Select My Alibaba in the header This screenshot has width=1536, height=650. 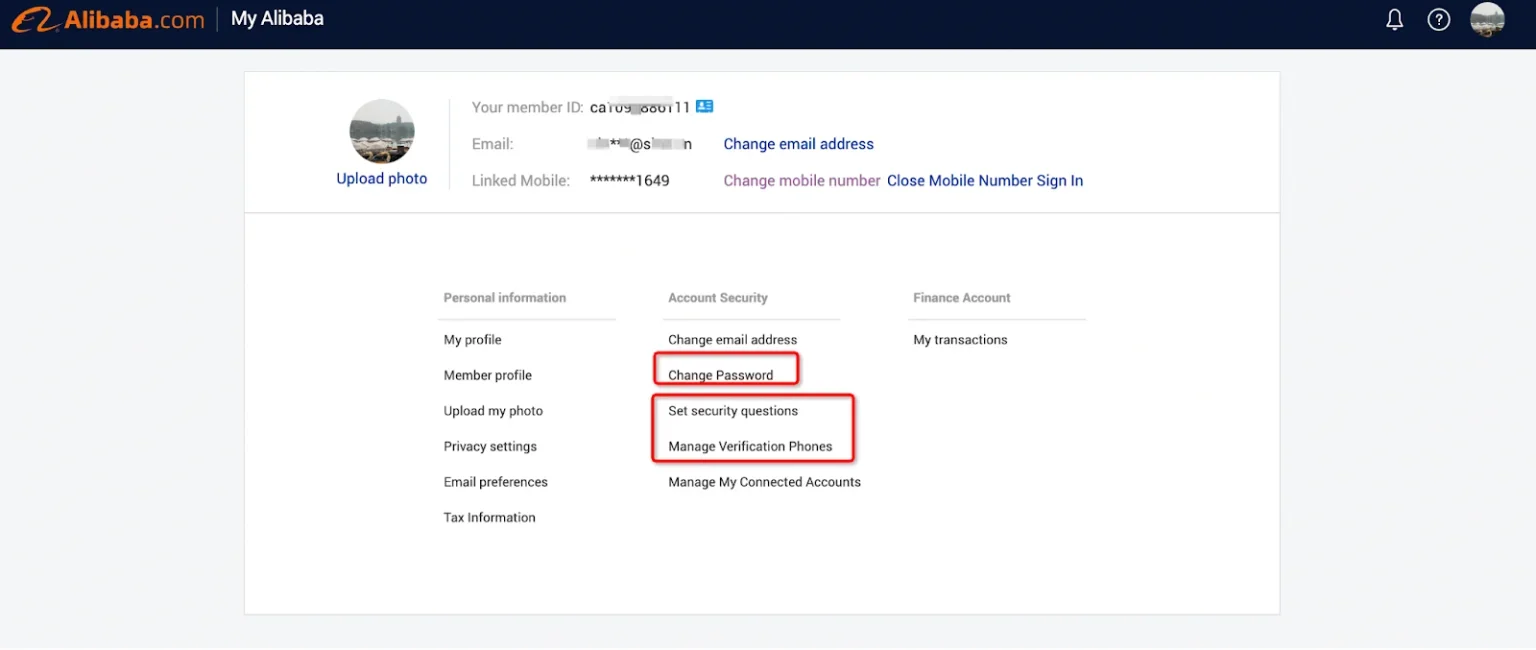coord(277,18)
